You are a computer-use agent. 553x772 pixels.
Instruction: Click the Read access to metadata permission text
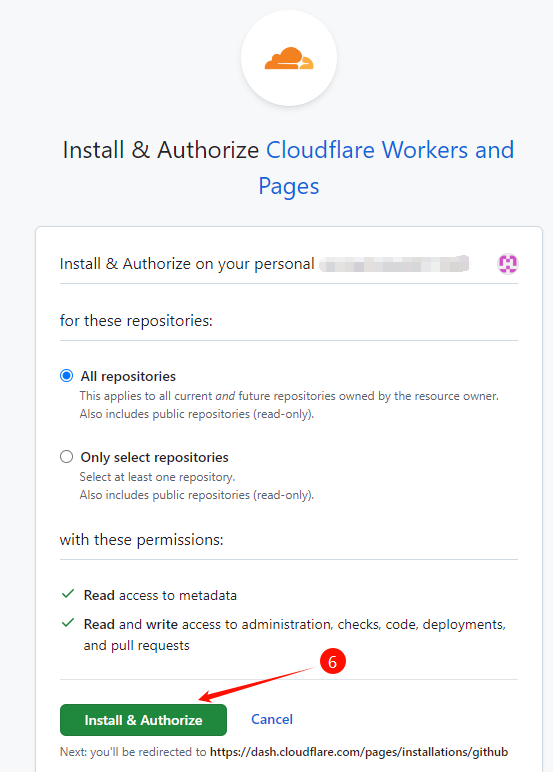160,595
